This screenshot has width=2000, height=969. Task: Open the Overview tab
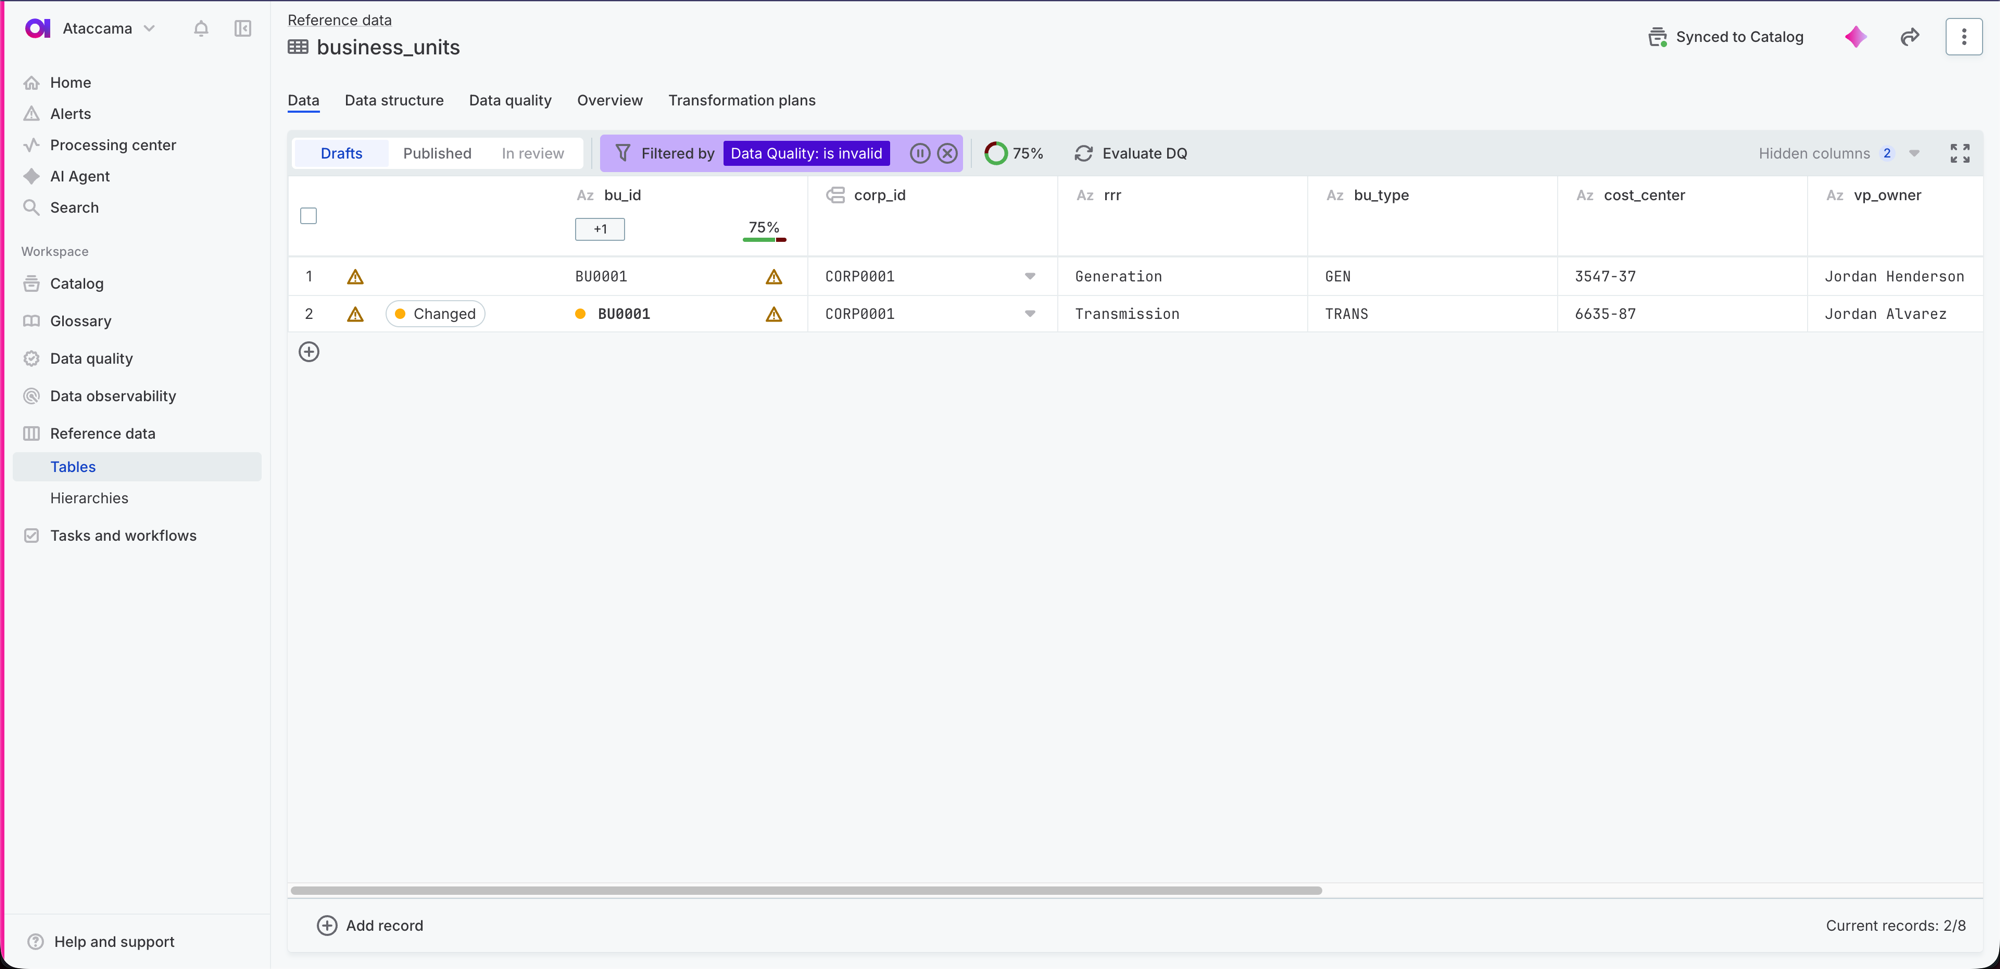tap(610, 100)
